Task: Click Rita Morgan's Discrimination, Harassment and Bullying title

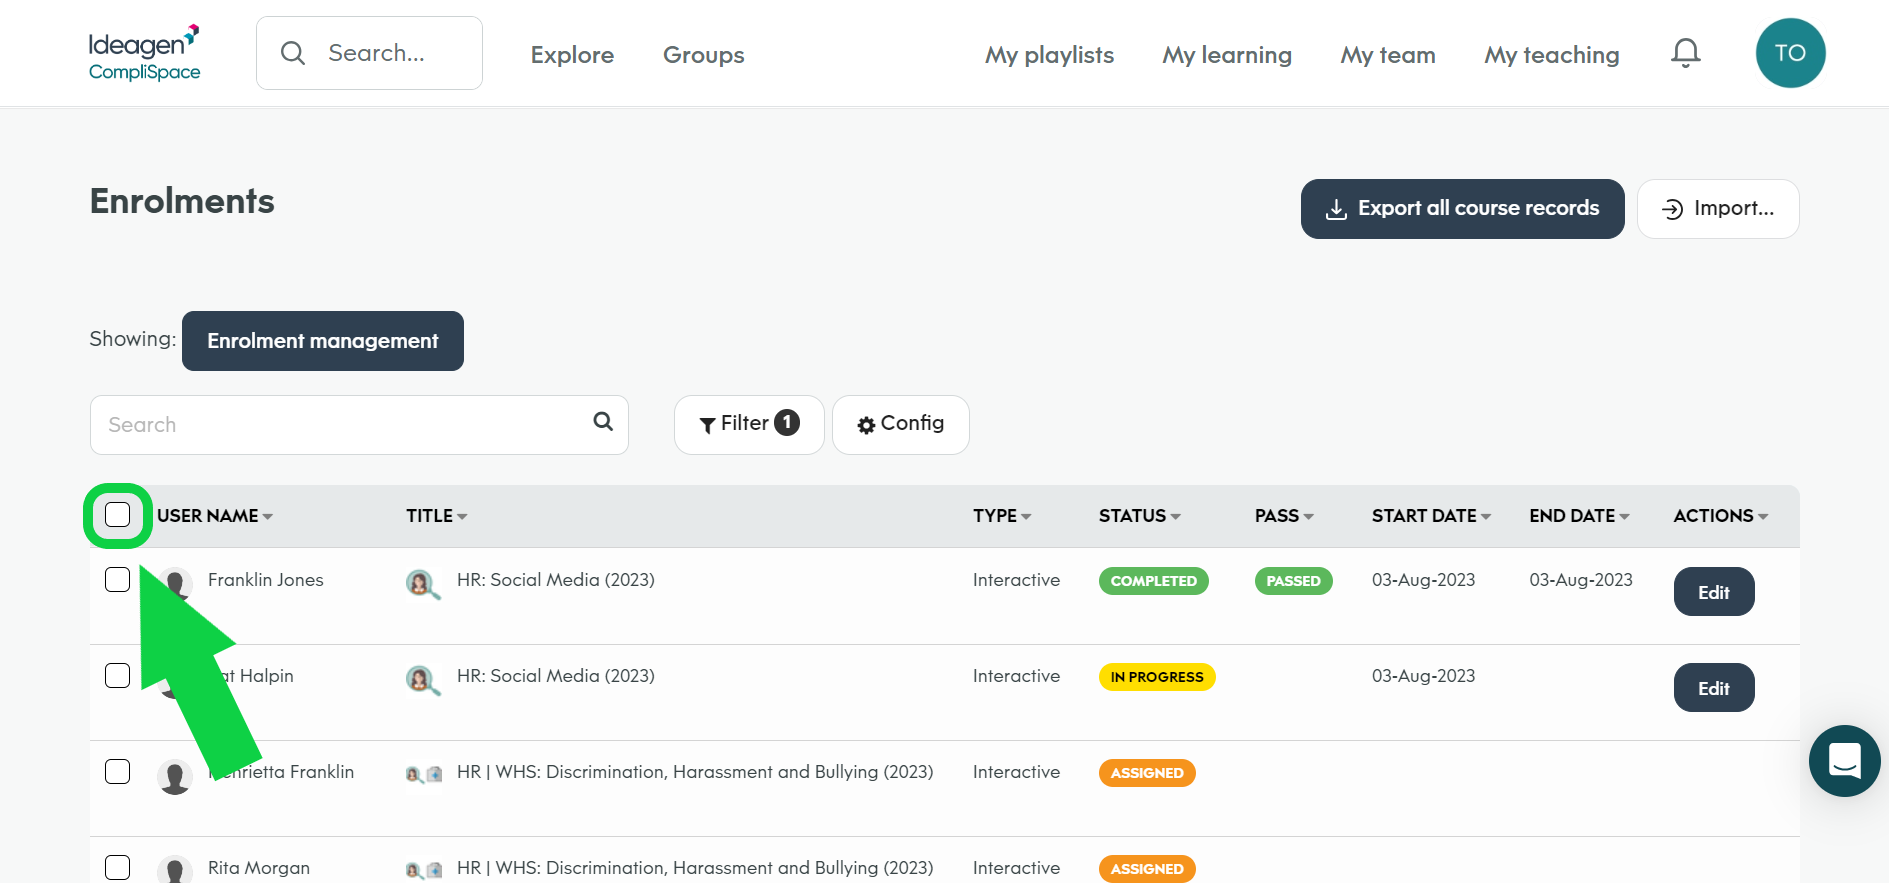Action: coord(695,868)
